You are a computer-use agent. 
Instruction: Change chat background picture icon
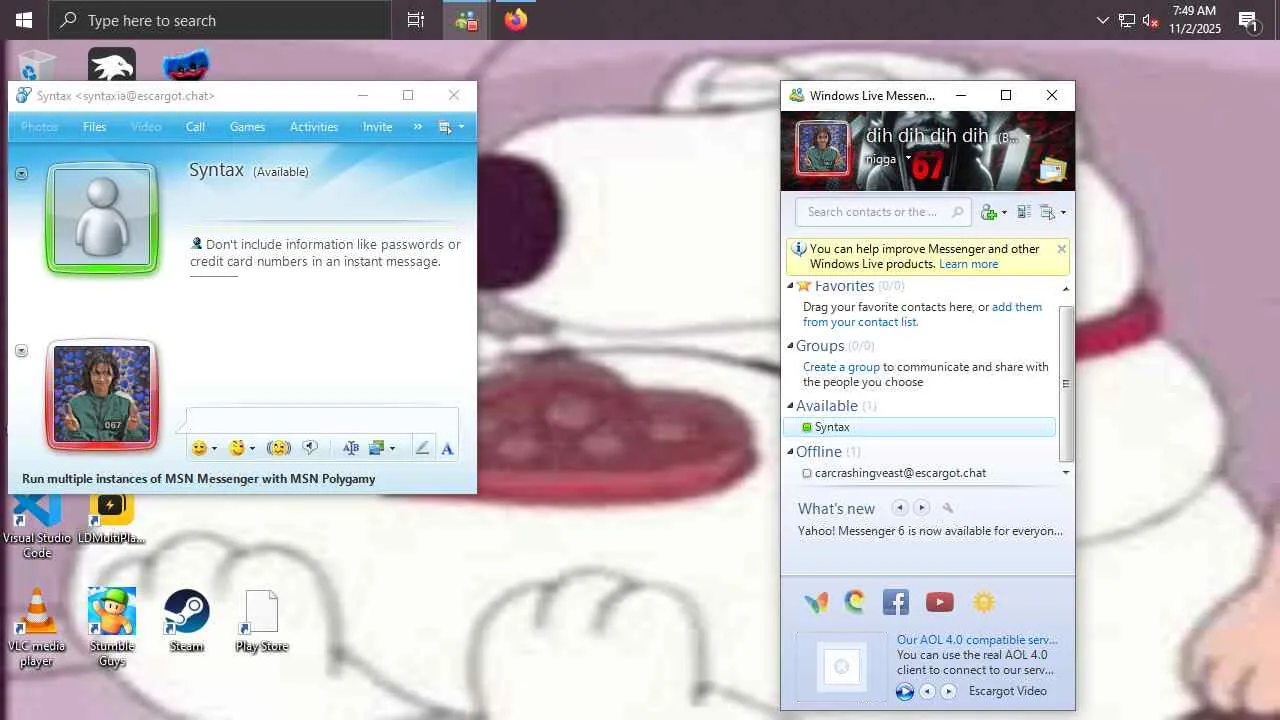[381, 448]
